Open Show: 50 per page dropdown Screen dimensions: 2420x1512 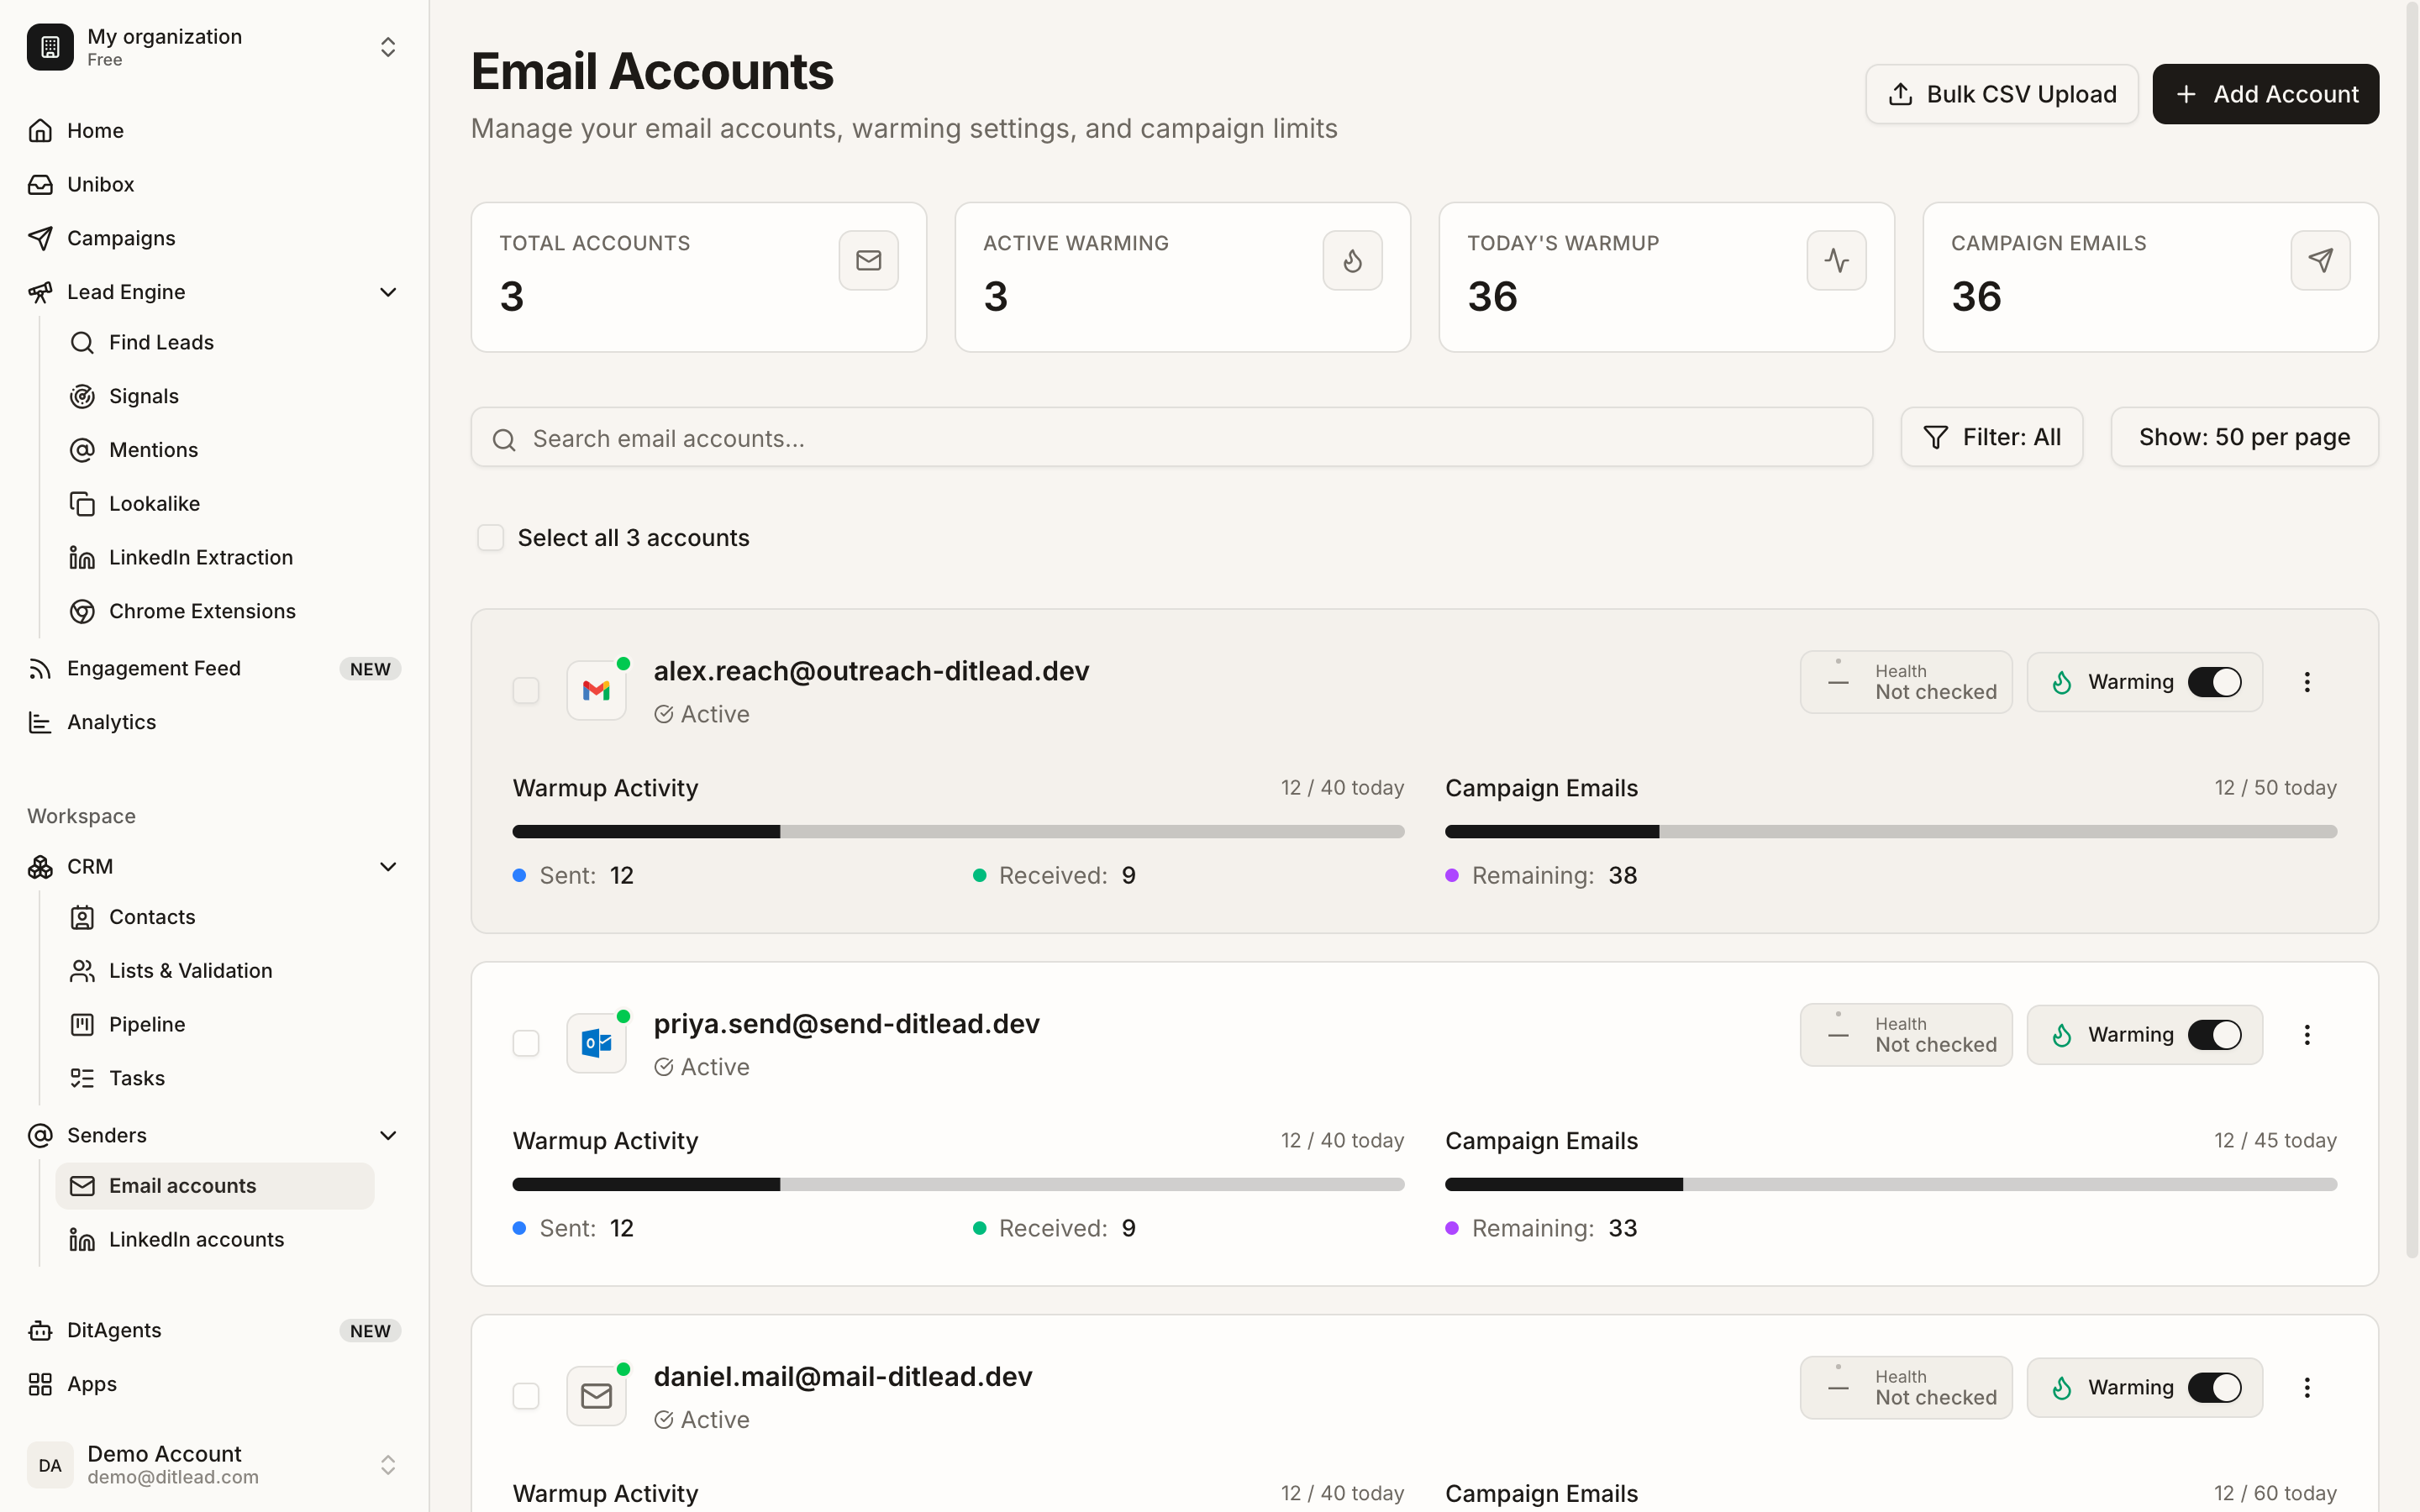coord(2244,437)
